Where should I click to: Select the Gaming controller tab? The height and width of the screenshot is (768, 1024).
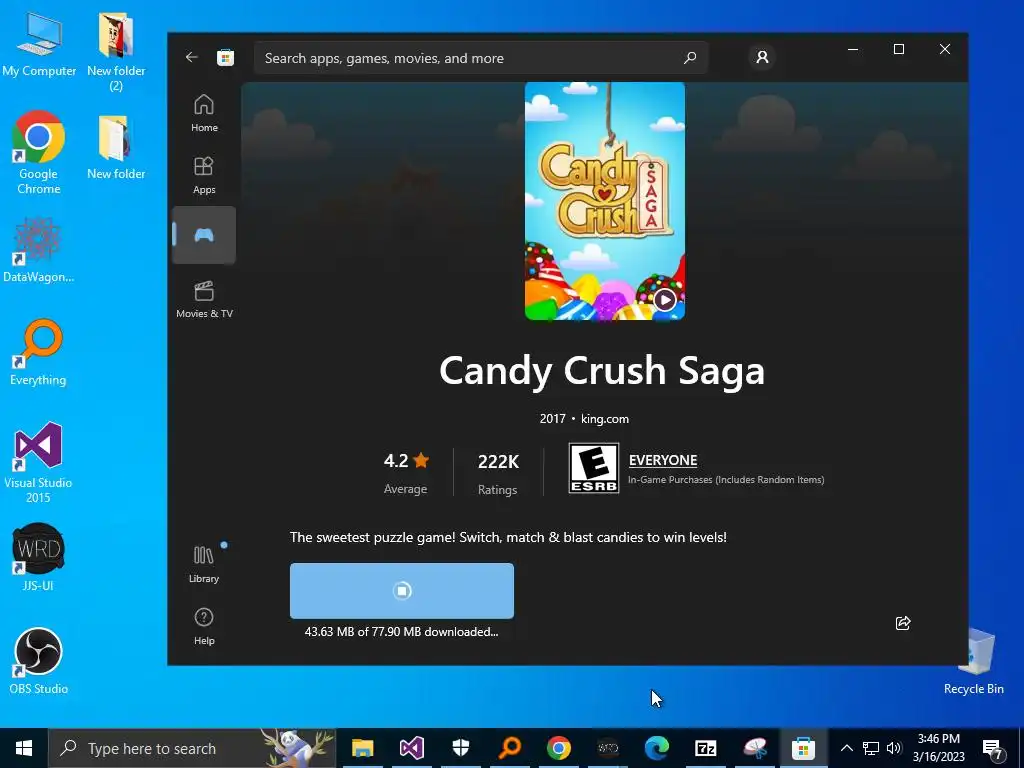[x=204, y=235]
